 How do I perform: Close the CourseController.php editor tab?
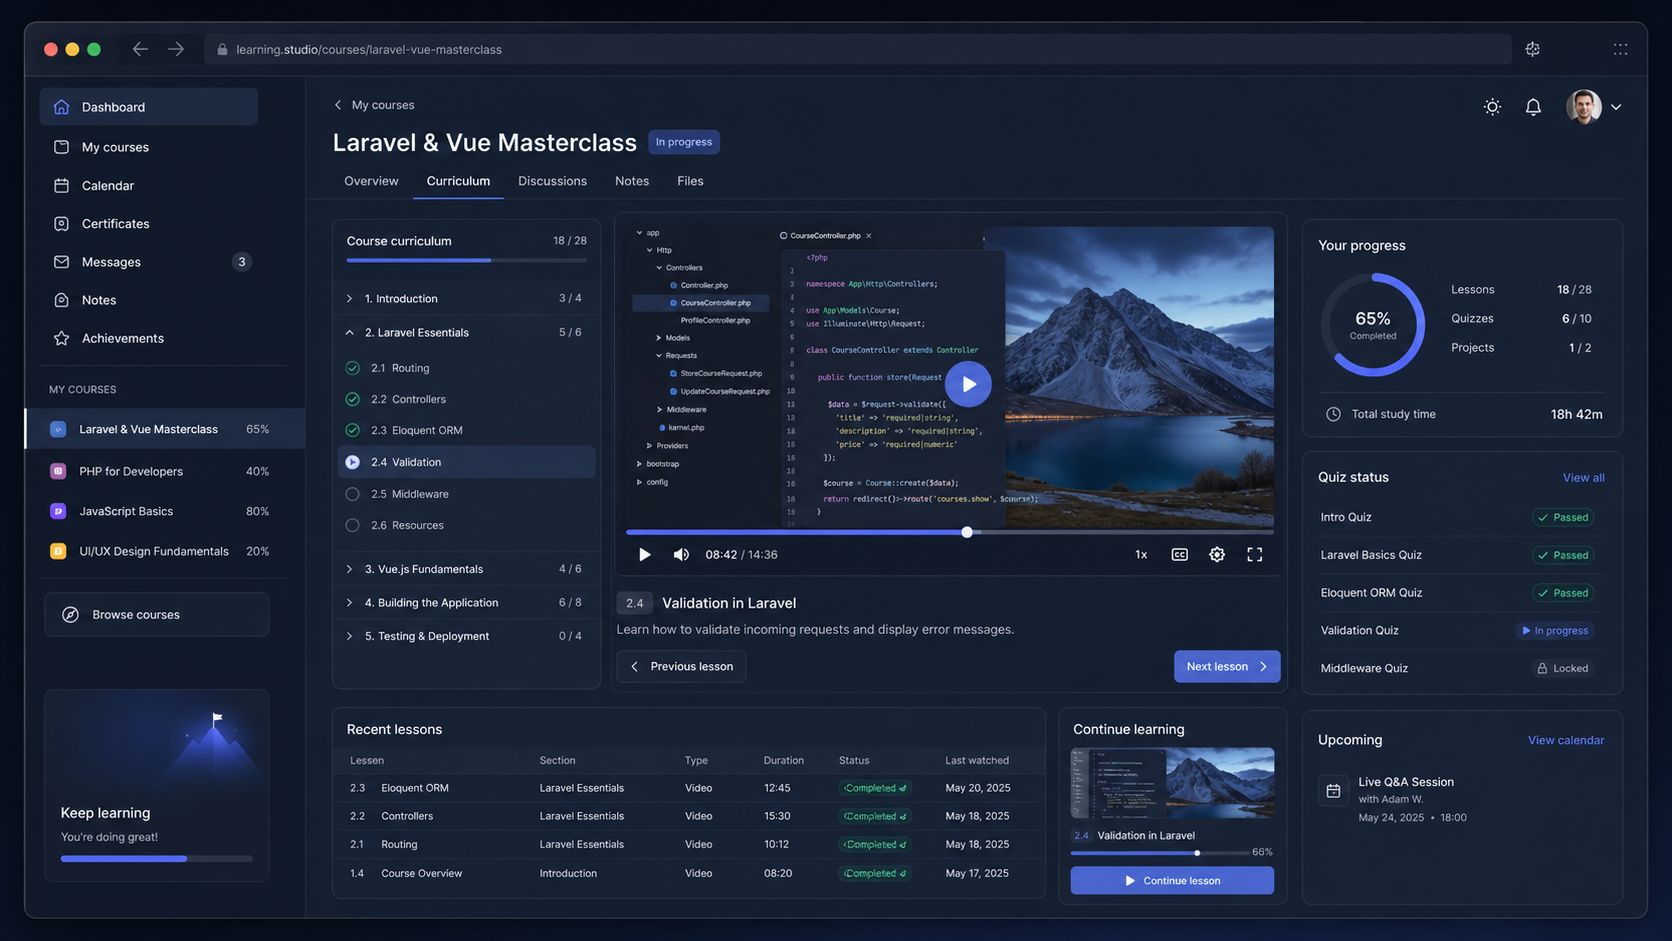point(869,236)
